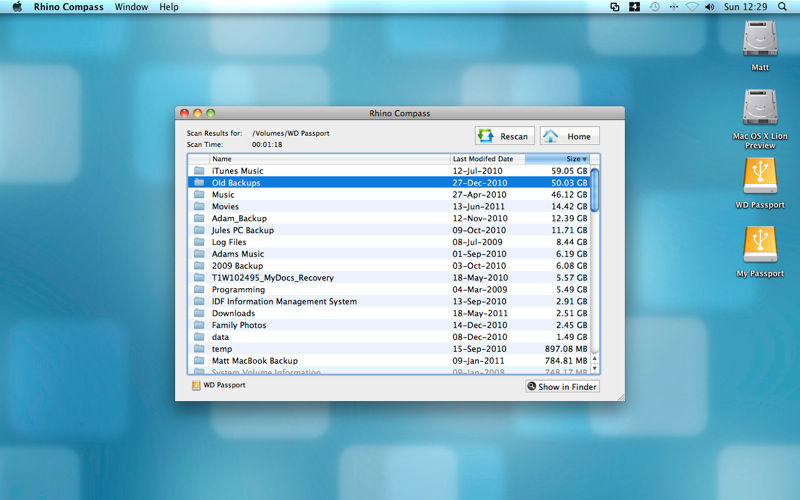Click the 5.57 GB size value
This screenshot has height=500, width=800.
click(571, 277)
